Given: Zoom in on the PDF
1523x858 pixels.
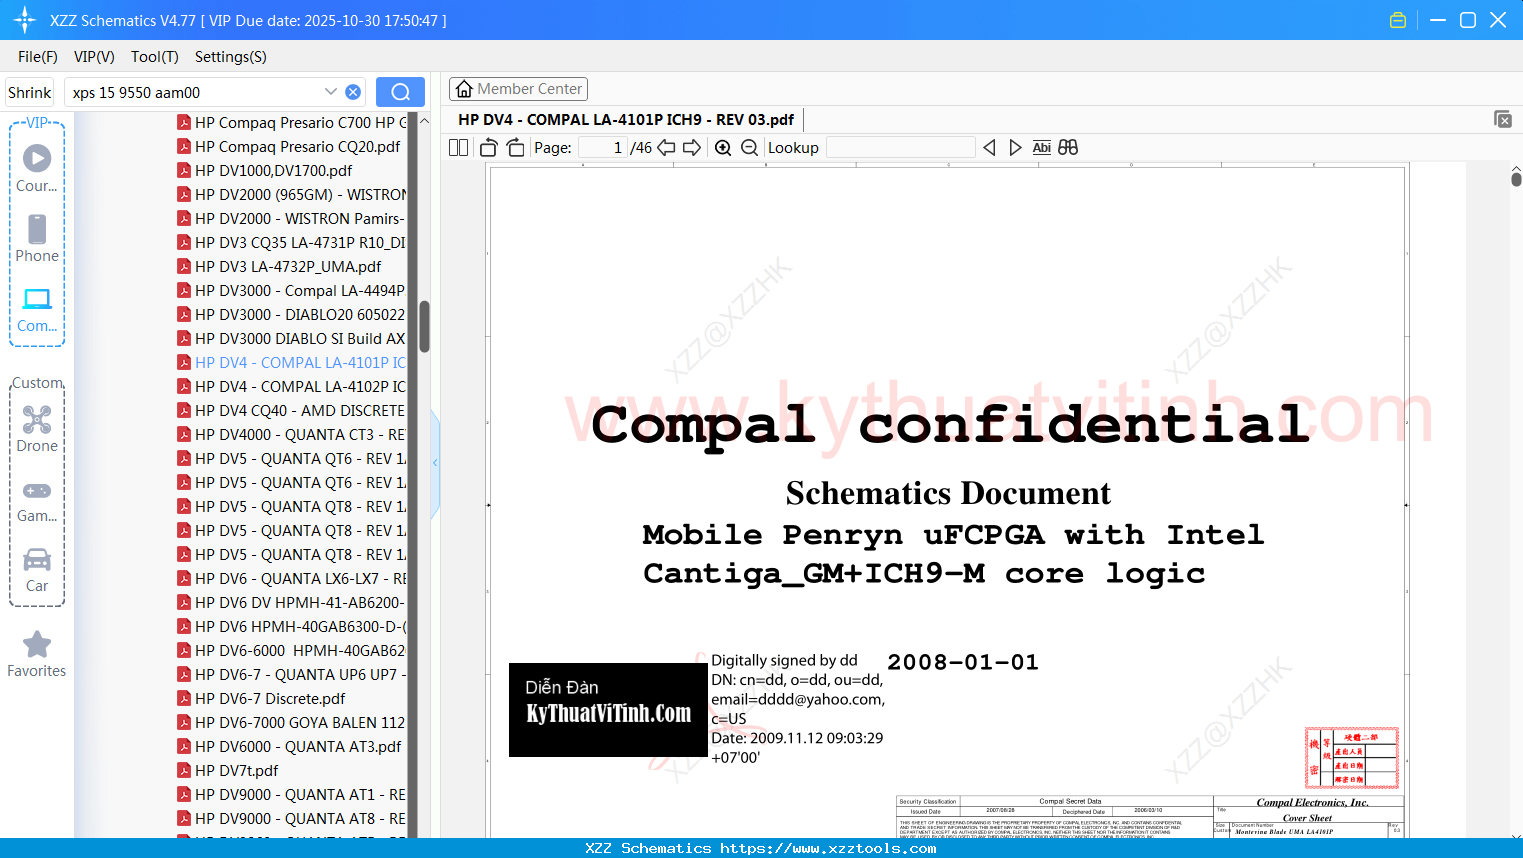Looking at the screenshot, I should [x=723, y=147].
